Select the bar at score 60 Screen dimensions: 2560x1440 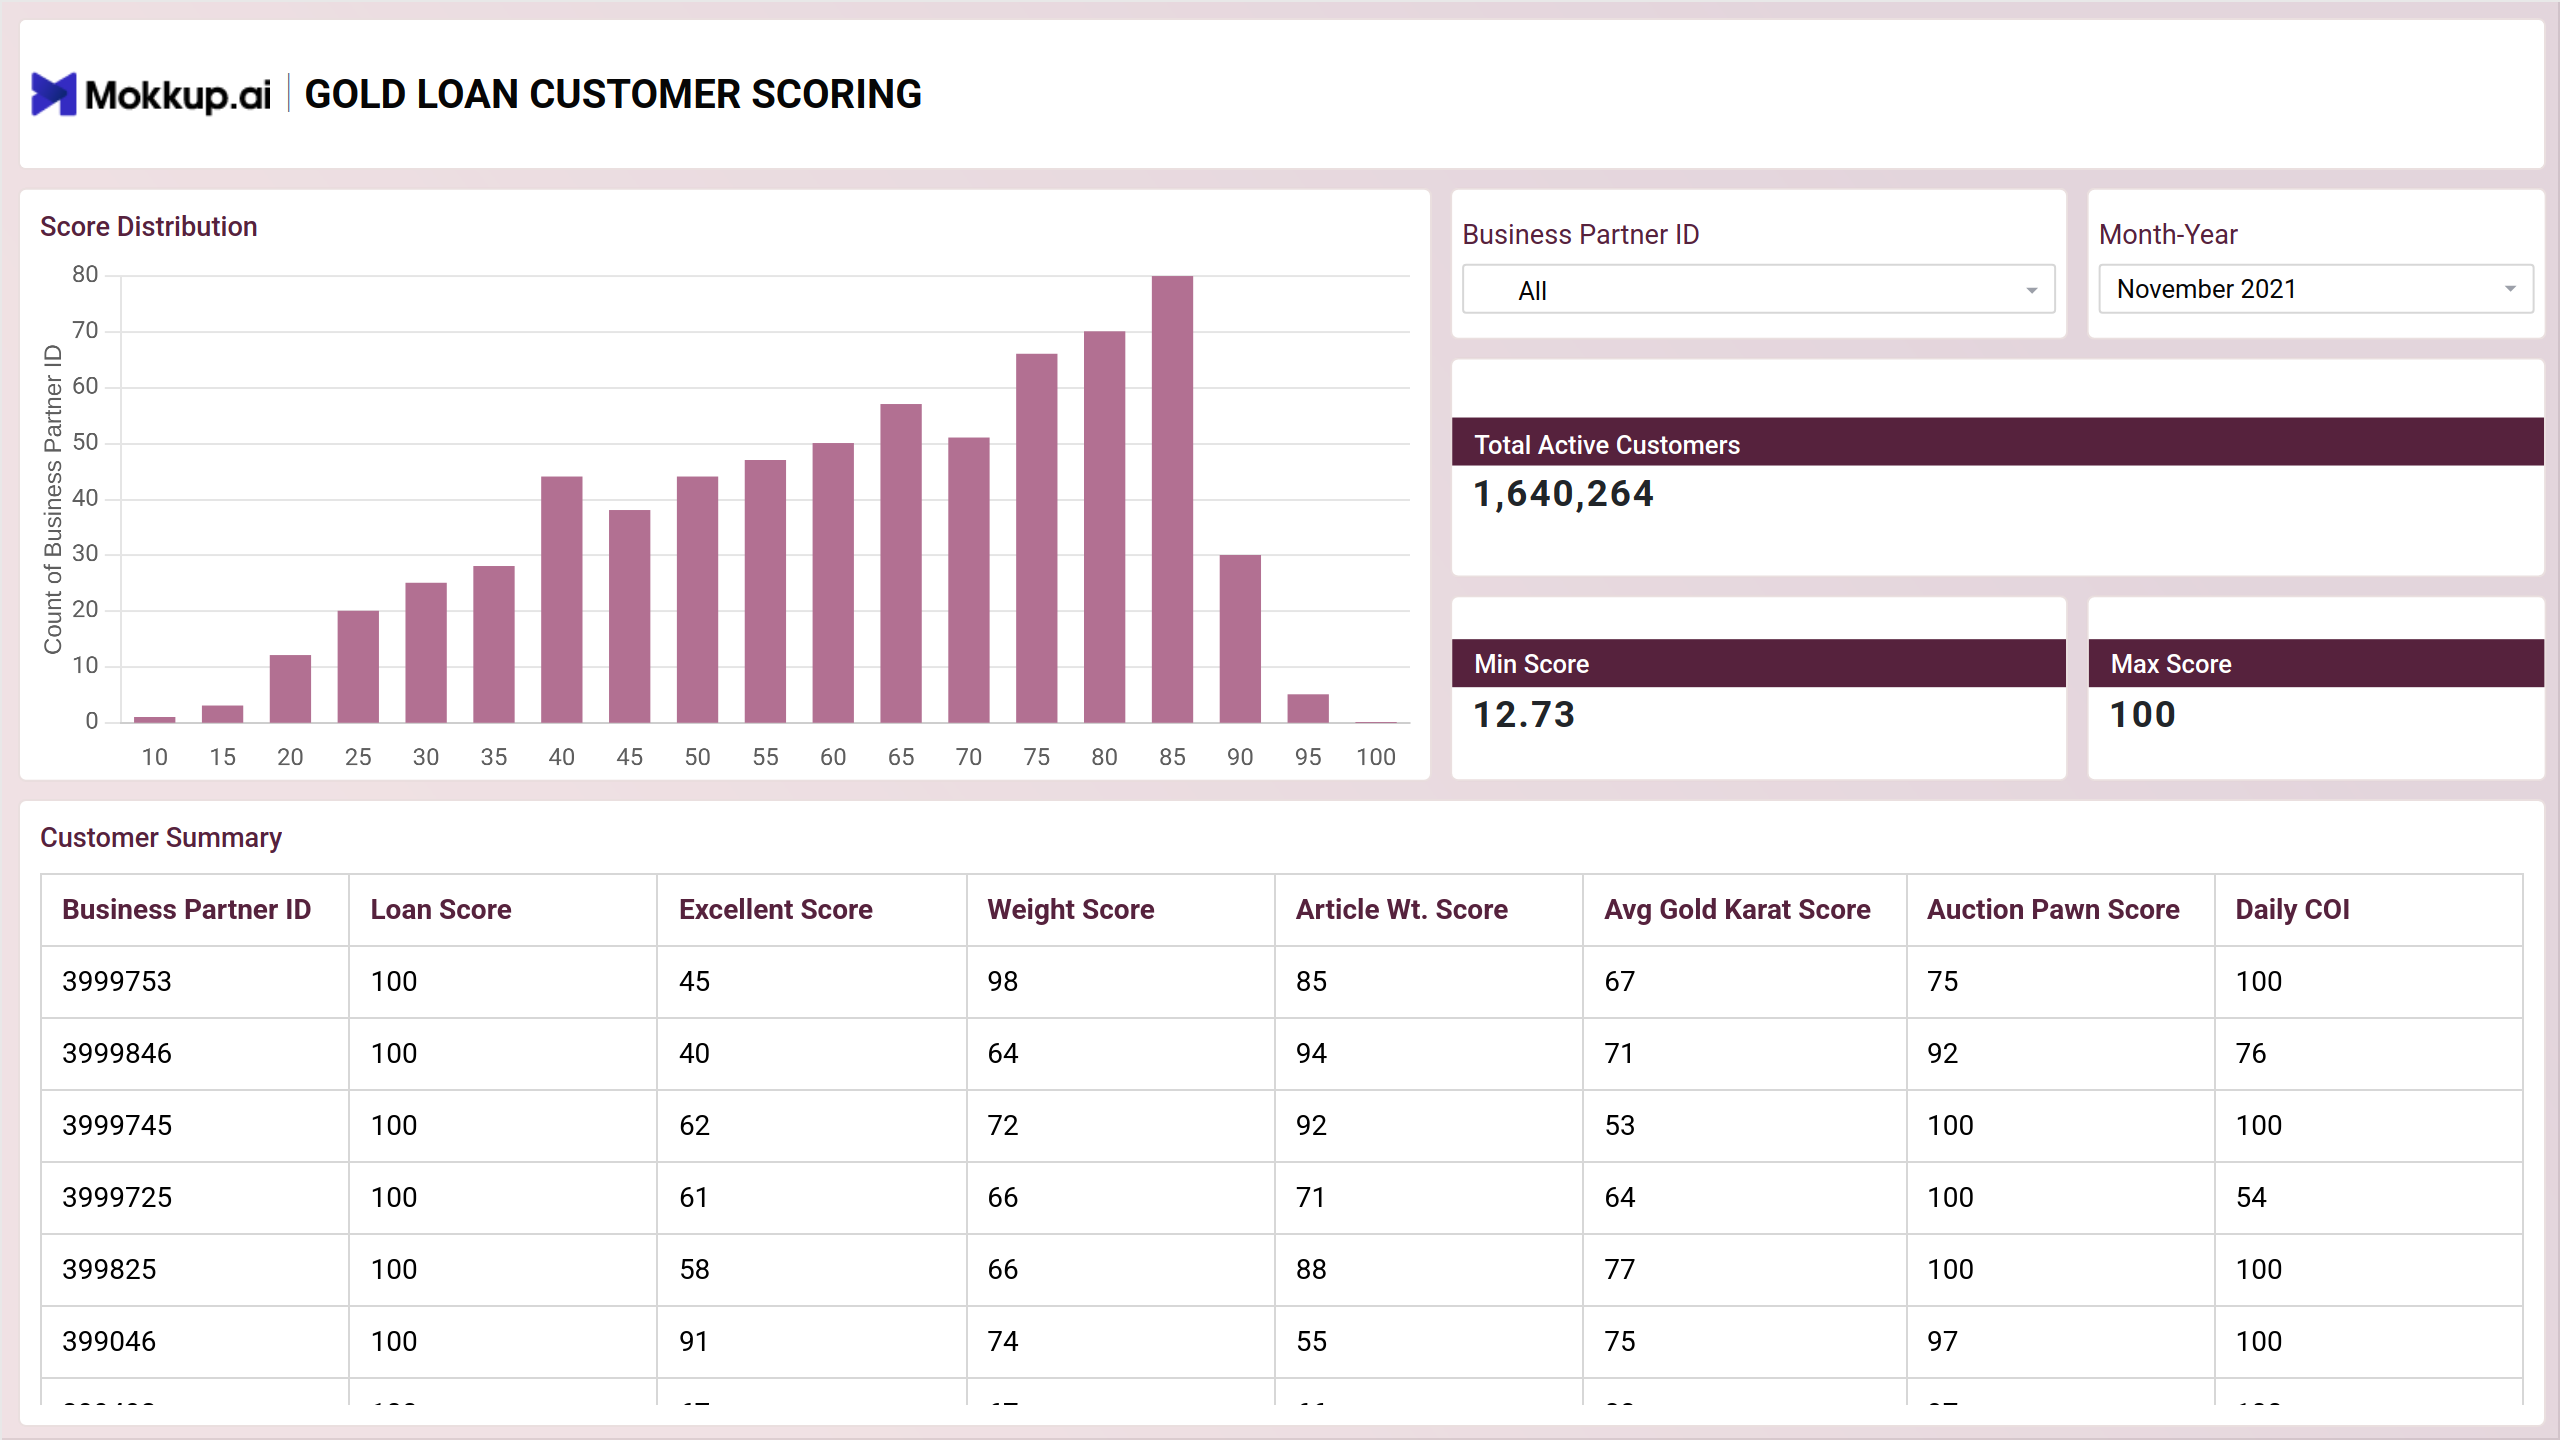833,583
